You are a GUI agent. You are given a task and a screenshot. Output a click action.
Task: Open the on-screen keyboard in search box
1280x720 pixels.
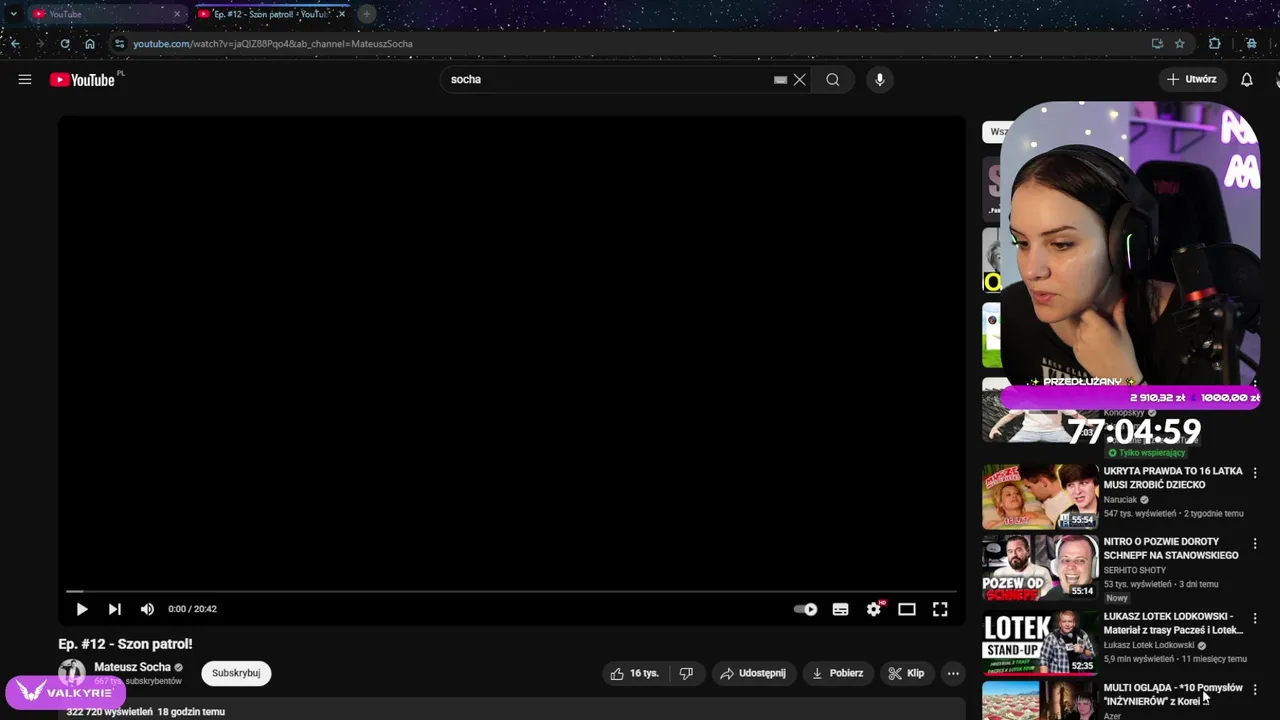pyautogui.click(x=780, y=80)
